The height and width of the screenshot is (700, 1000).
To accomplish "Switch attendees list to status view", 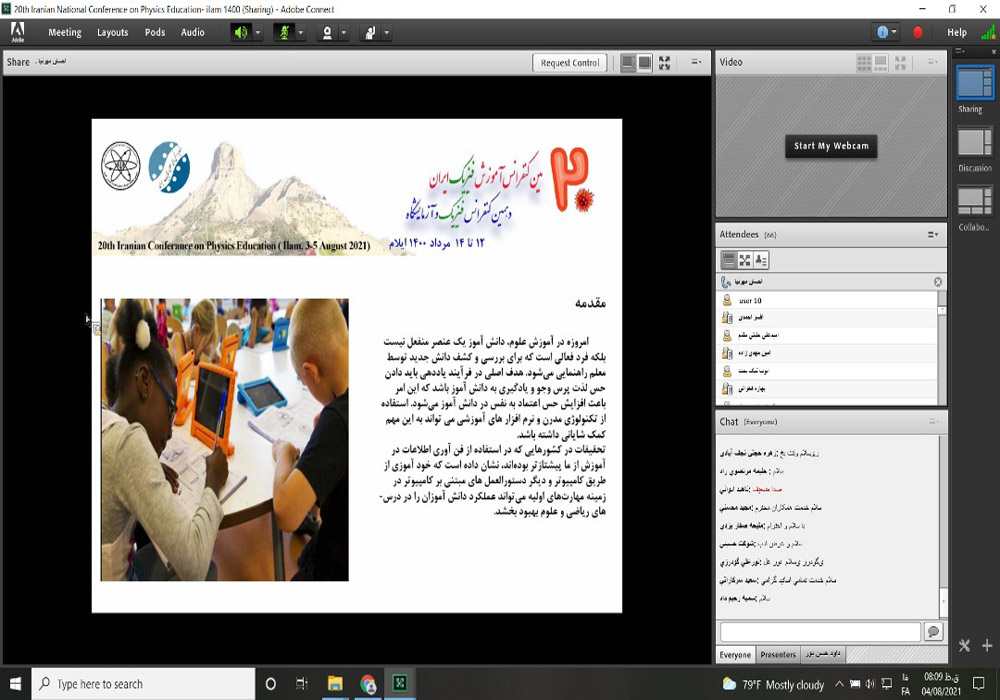I will (x=761, y=260).
